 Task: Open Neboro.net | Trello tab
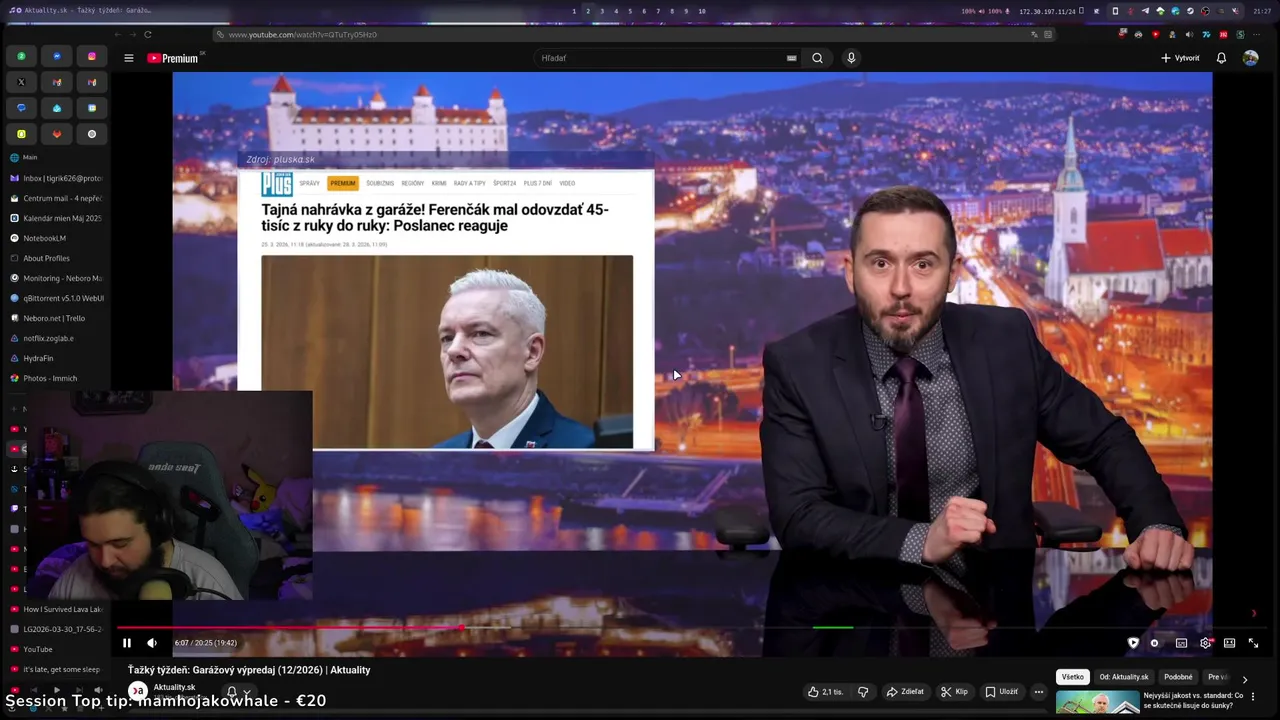tap(57, 318)
